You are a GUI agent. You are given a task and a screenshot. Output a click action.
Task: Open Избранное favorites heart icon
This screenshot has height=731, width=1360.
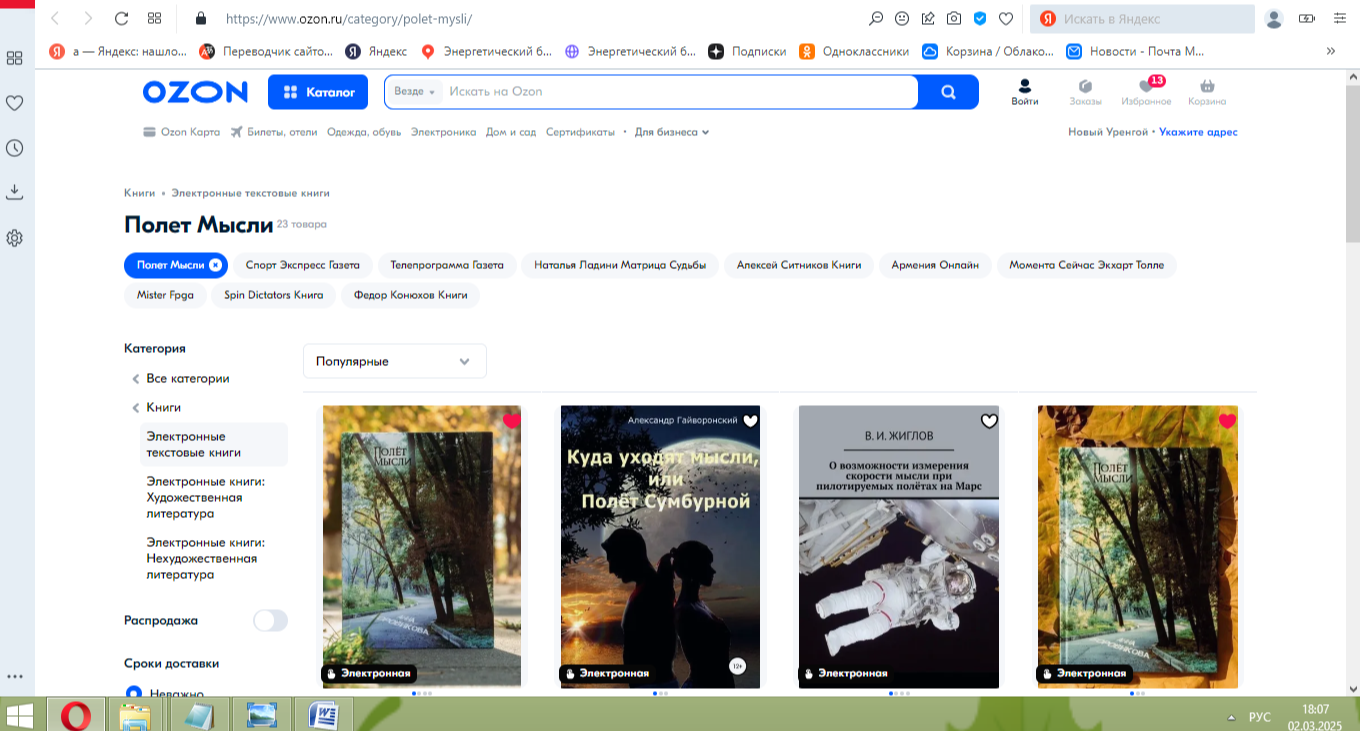[1146, 87]
